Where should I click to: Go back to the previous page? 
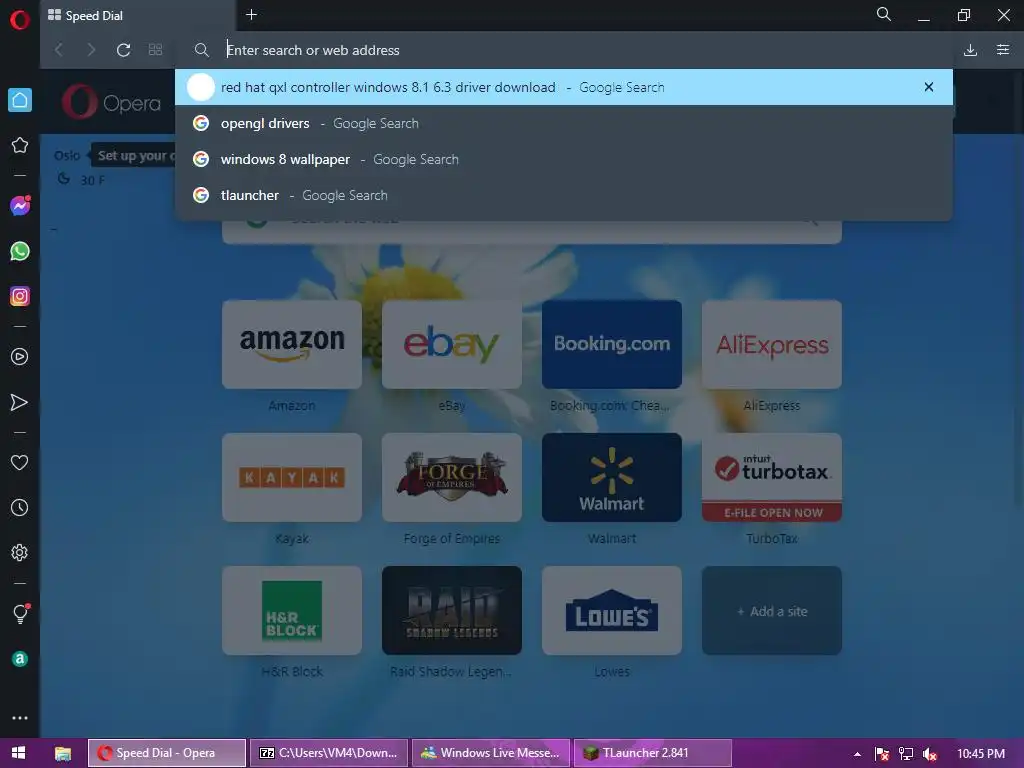click(59, 50)
